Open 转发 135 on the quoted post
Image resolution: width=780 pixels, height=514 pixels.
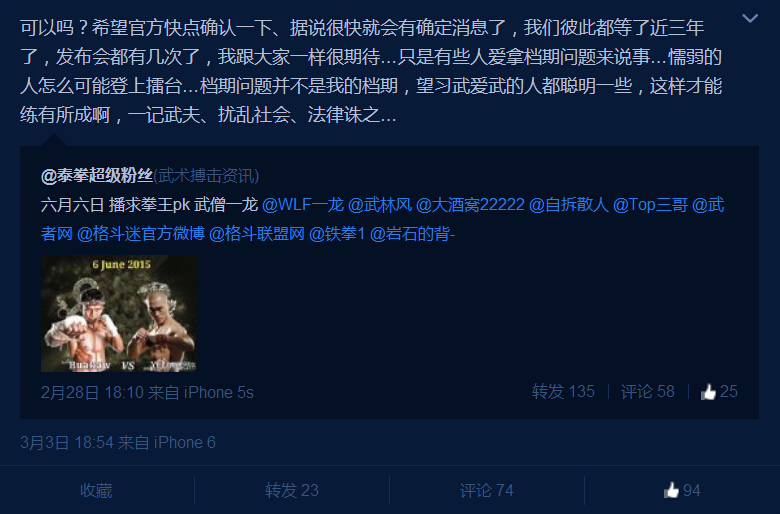pyautogui.click(x=563, y=392)
